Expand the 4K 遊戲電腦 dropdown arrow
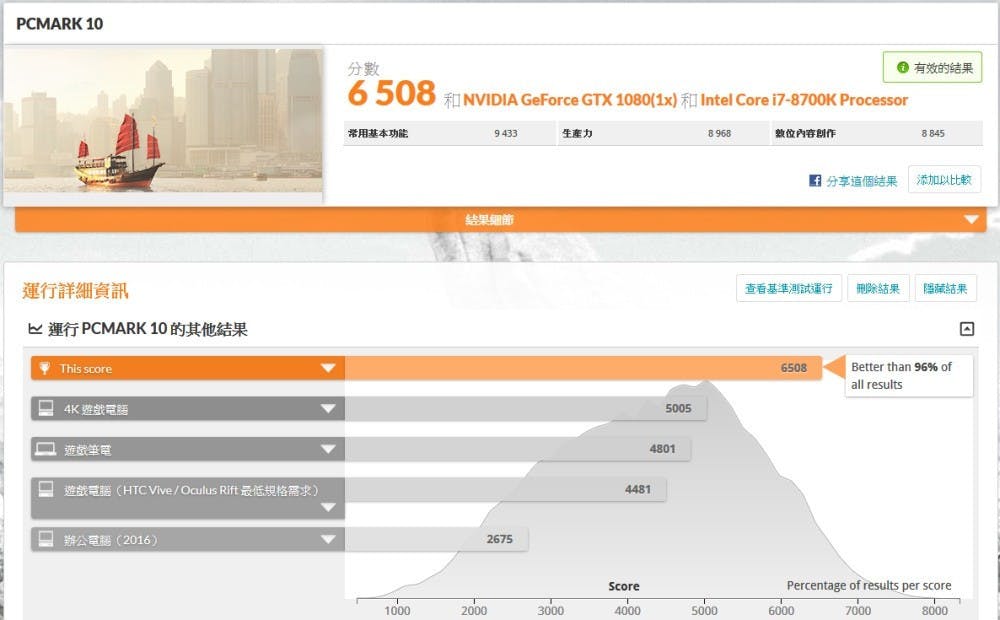 328,408
